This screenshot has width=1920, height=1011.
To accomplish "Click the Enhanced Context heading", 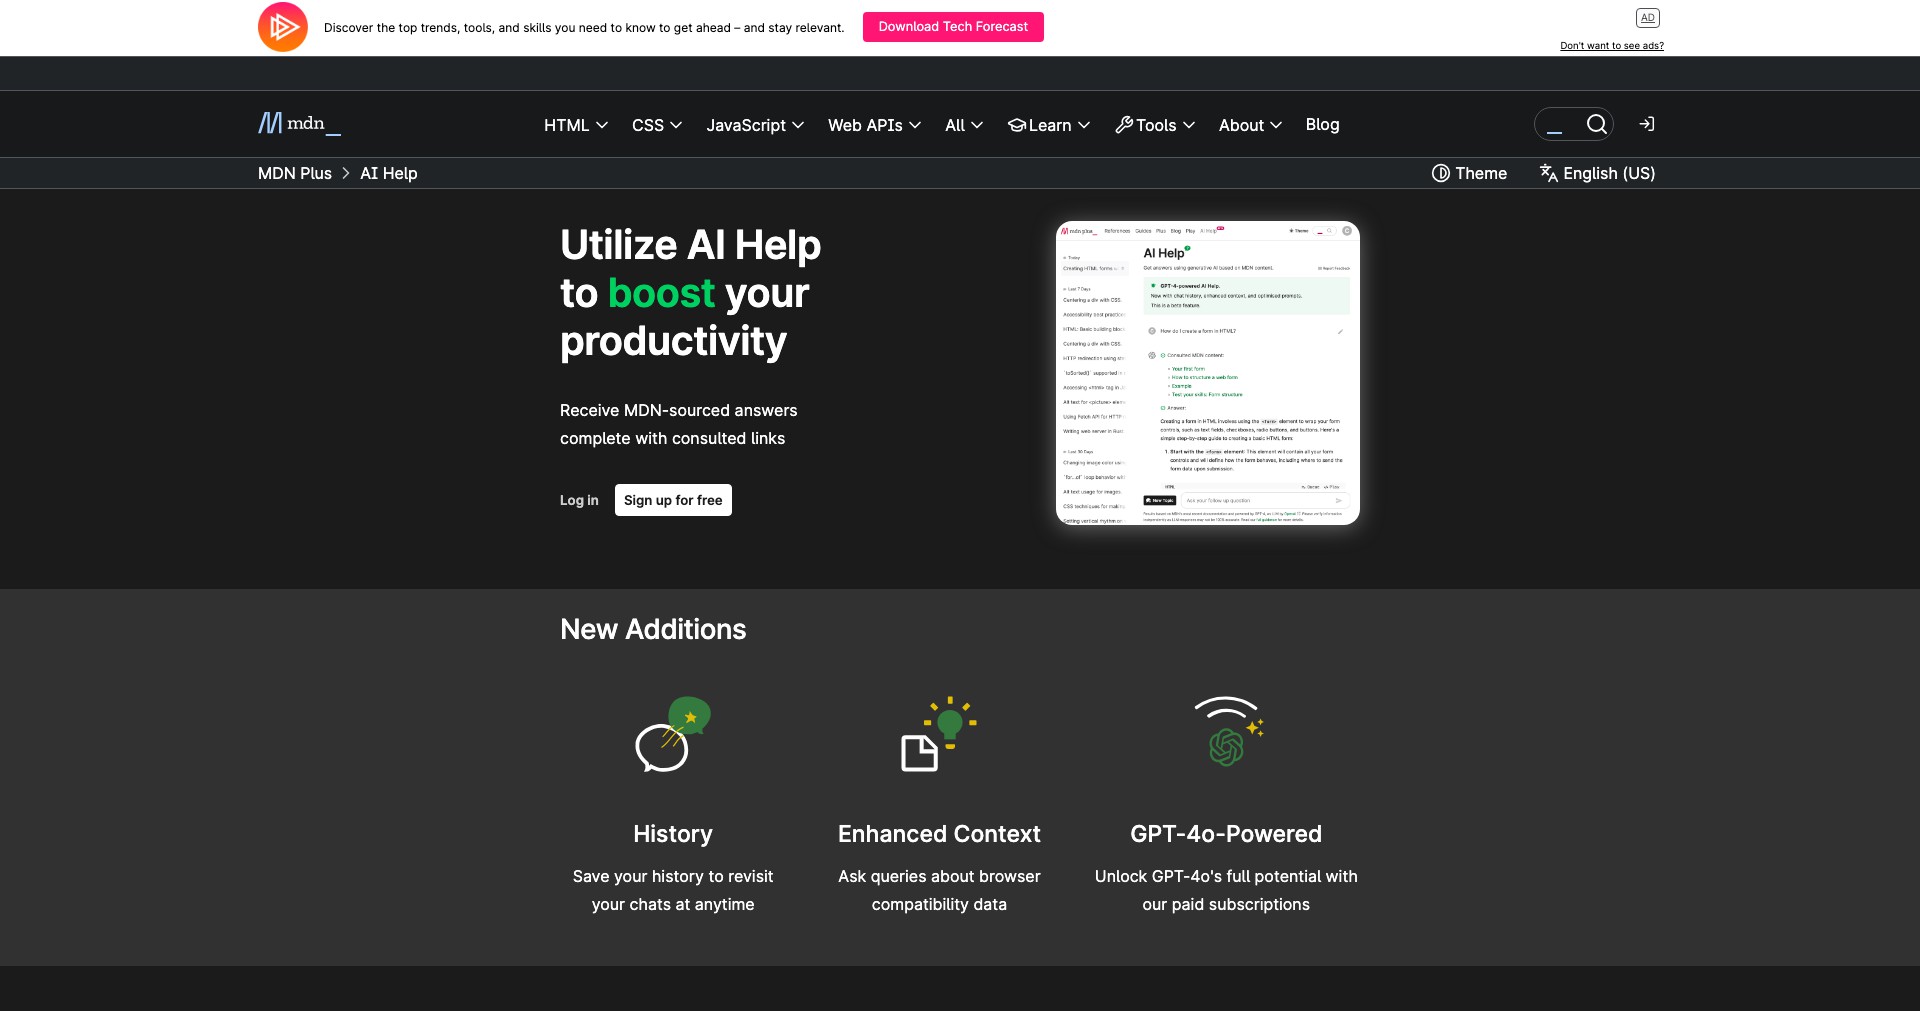I will pyautogui.click(x=939, y=834).
